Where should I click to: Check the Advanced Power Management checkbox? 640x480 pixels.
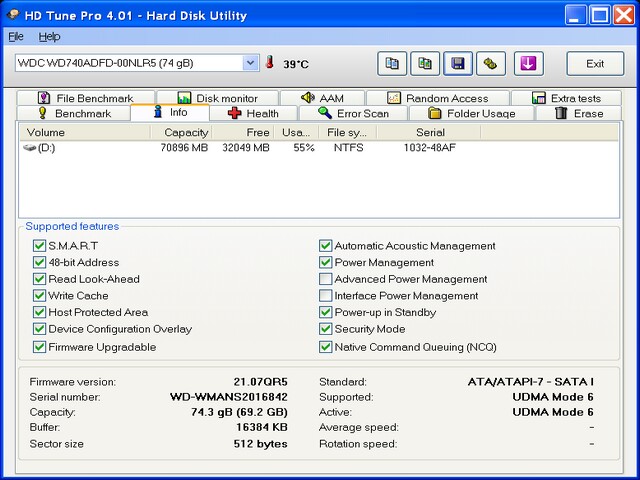point(325,279)
